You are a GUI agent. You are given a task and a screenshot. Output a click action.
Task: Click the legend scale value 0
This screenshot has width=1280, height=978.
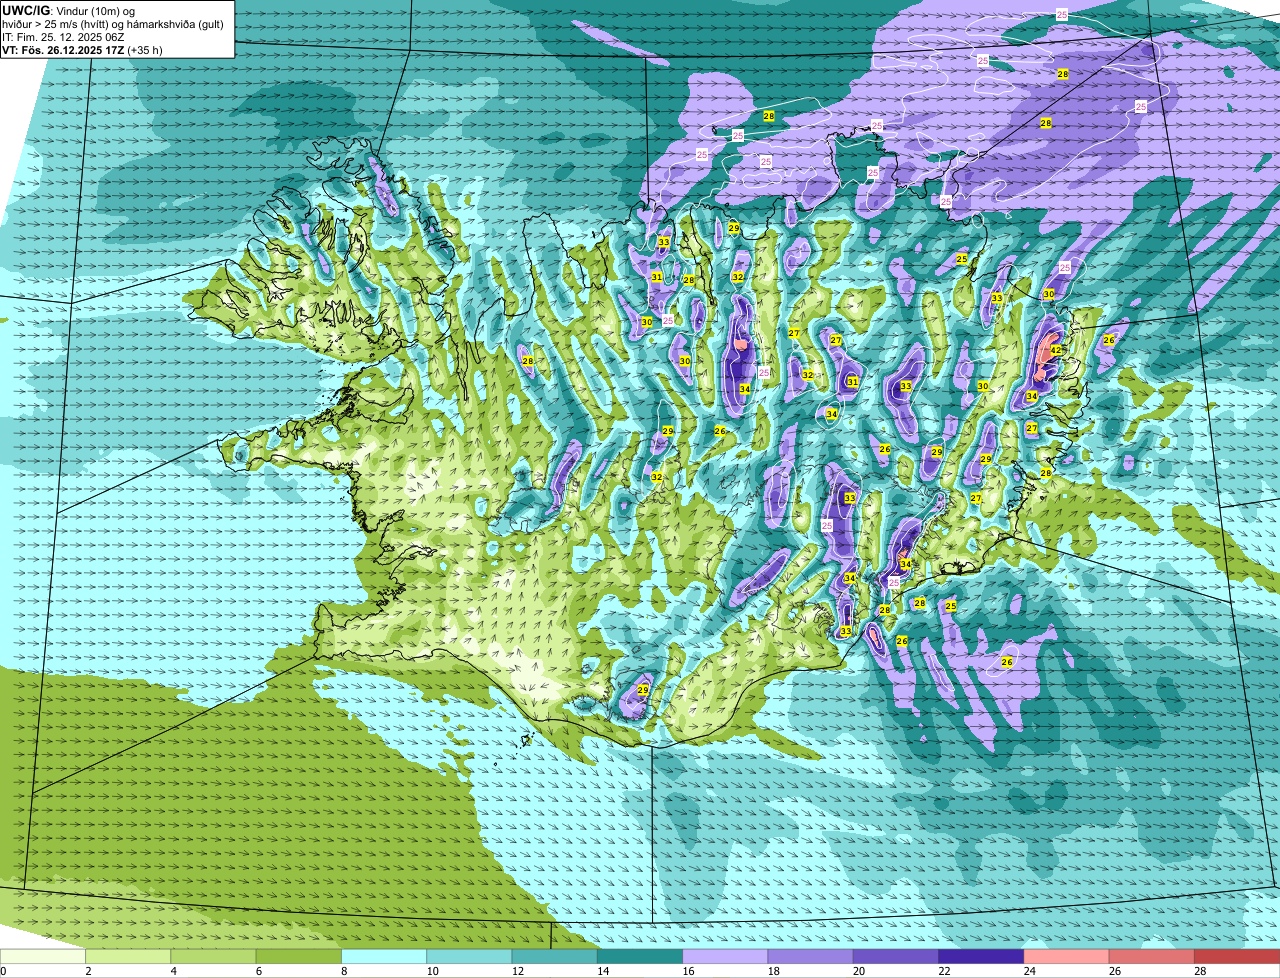tap(3, 971)
